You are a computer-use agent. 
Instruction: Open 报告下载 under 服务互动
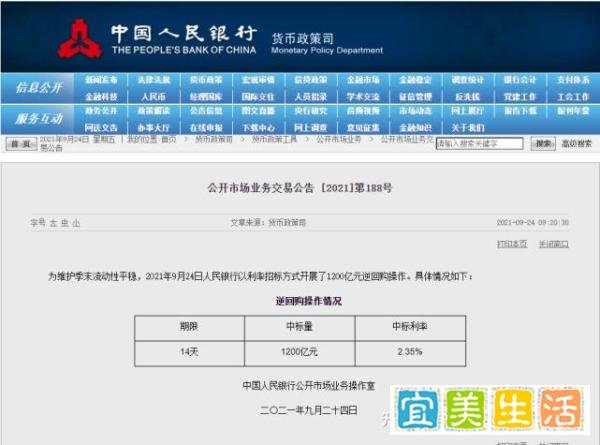[520, 111]
